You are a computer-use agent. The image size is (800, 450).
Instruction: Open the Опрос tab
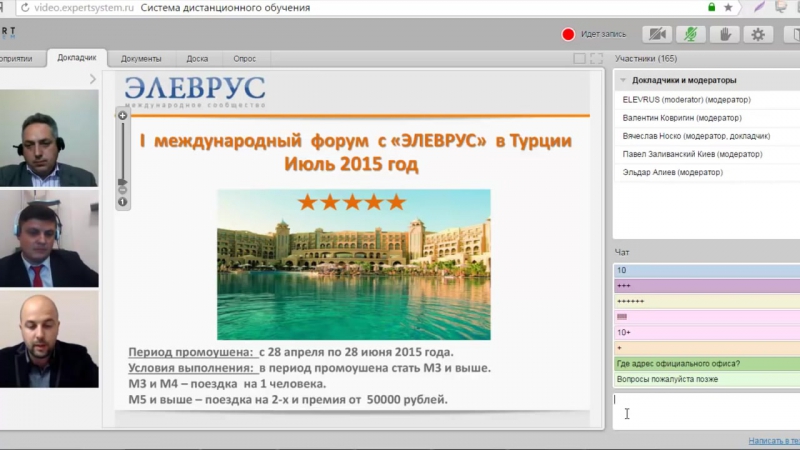pyautogui.click(x=244, y=59)
